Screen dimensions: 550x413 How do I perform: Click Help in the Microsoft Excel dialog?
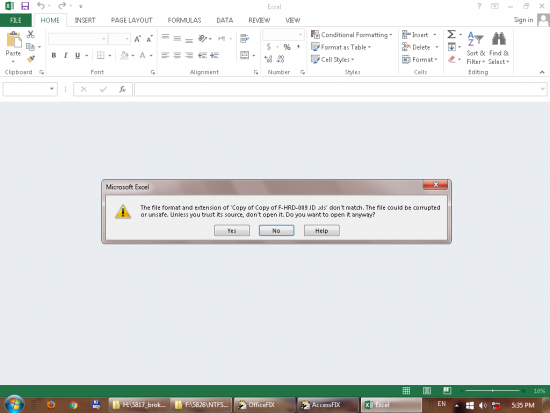pyautogui.click(x=322, y=231)
